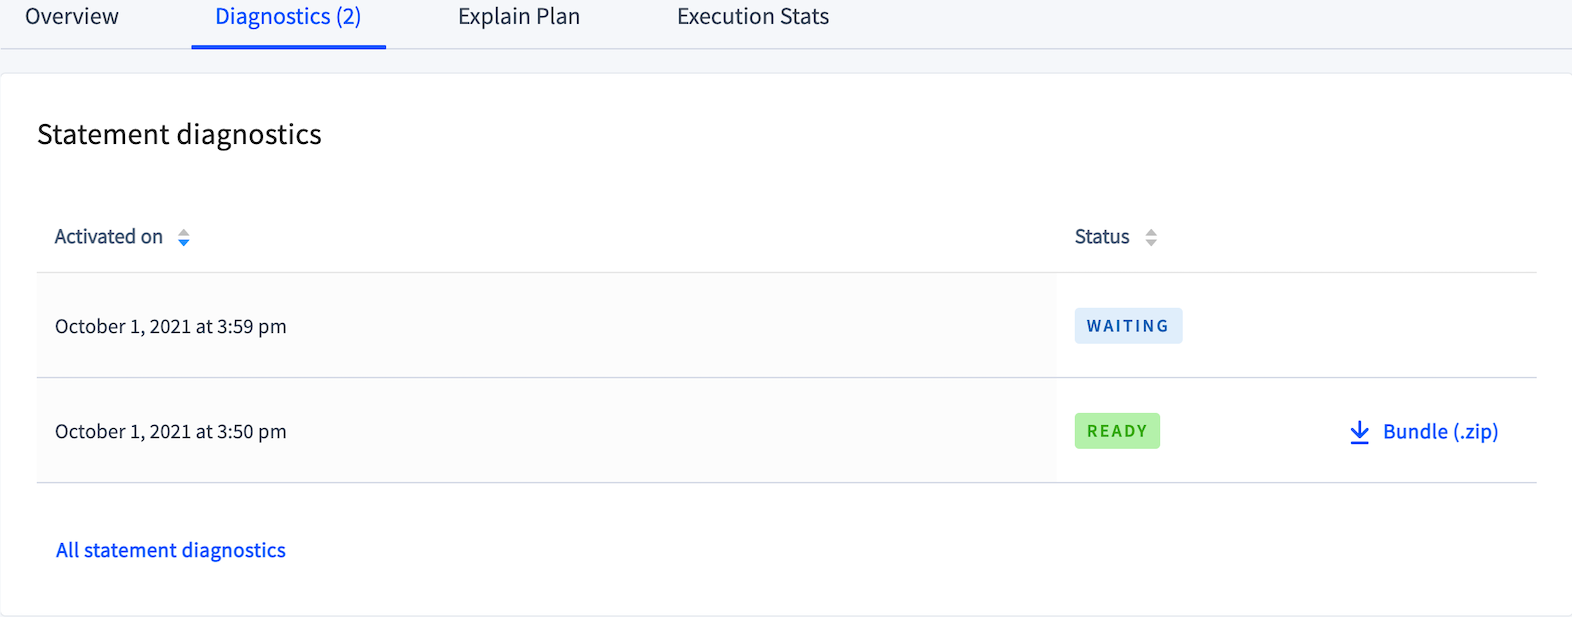This screenshot has width=1572, height=617.
Task: Sort by the Status column label
Action: click(1101, 237)
